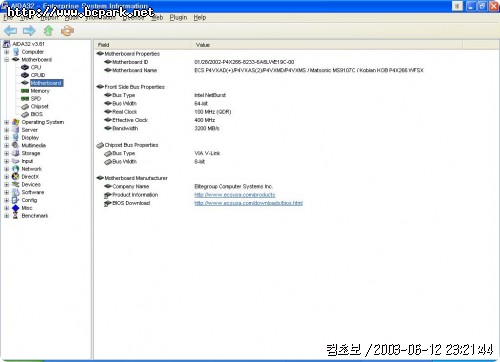Click the Computer category icon

16,52
